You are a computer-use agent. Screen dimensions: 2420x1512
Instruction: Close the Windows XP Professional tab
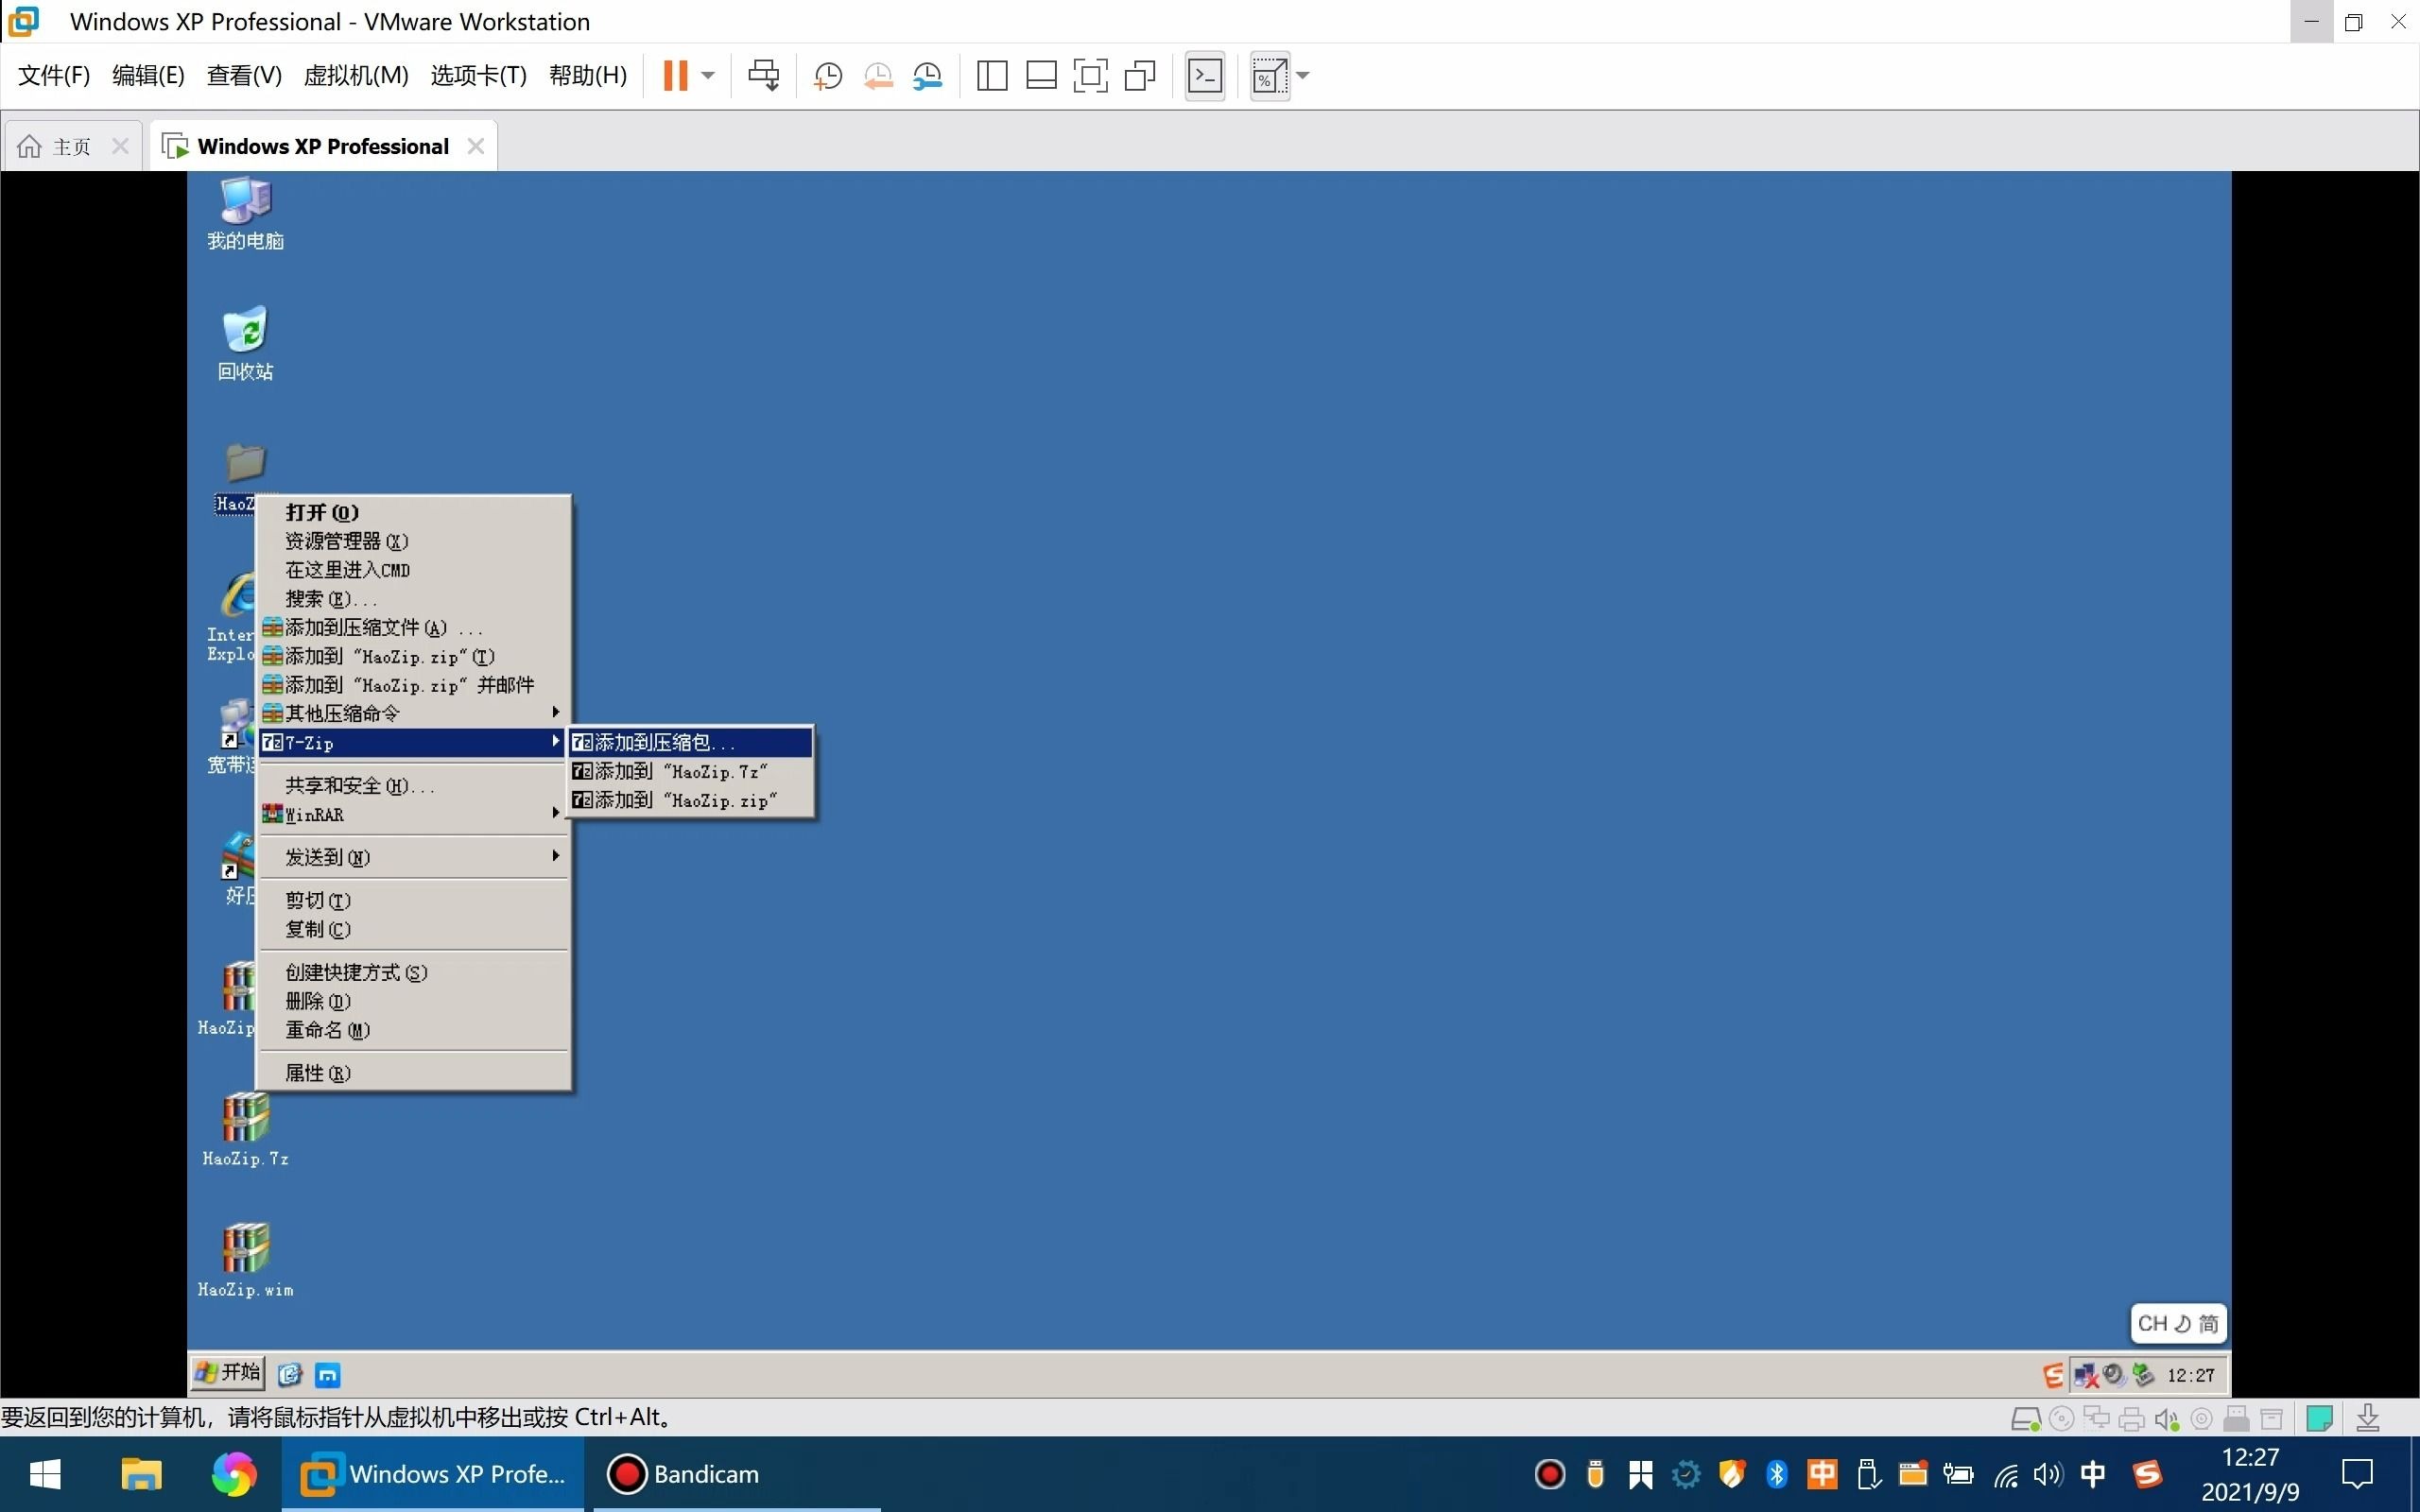click(x=476, y=146)
